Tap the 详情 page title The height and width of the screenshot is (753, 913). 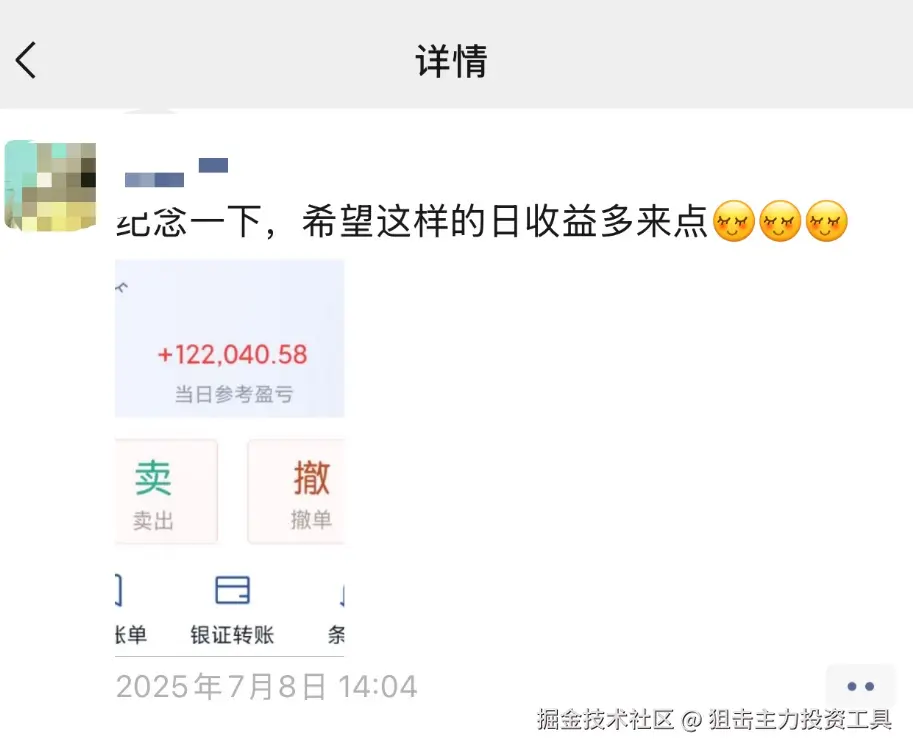451,61
